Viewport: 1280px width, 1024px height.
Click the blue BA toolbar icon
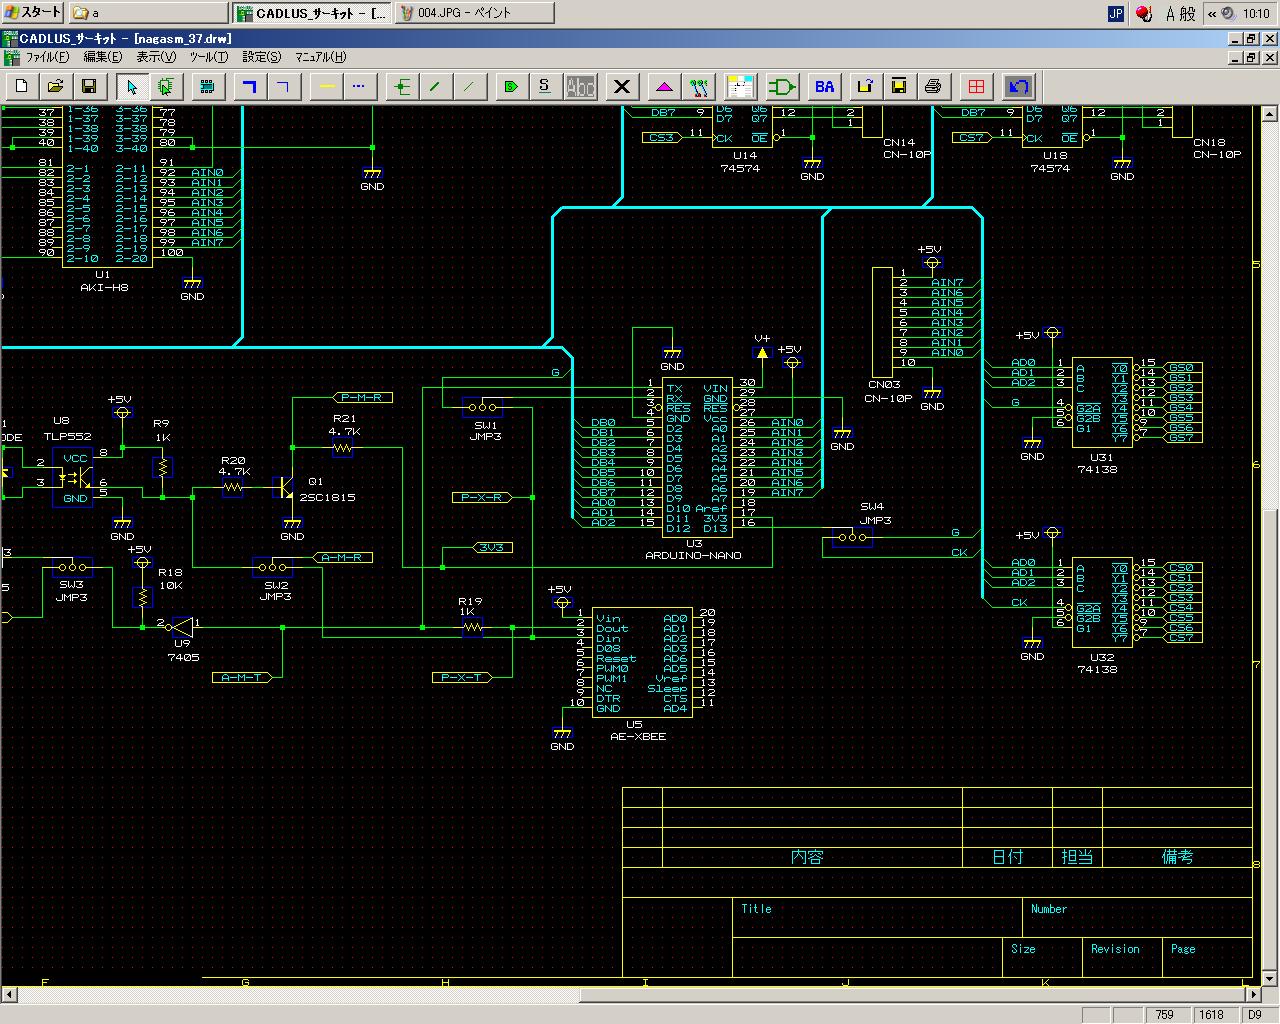pos(824,87)
